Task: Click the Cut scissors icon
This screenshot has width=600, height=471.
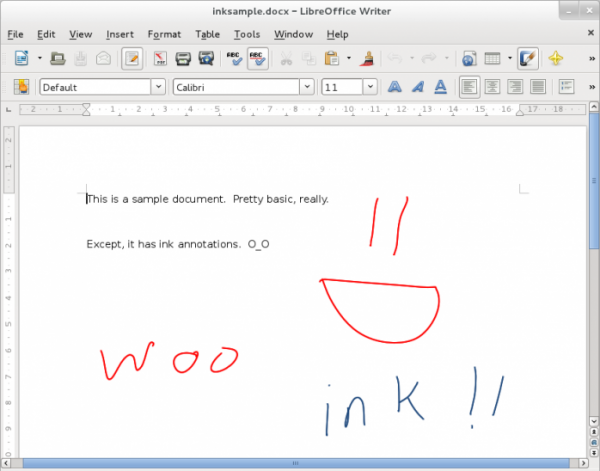Action: (286, 59)
